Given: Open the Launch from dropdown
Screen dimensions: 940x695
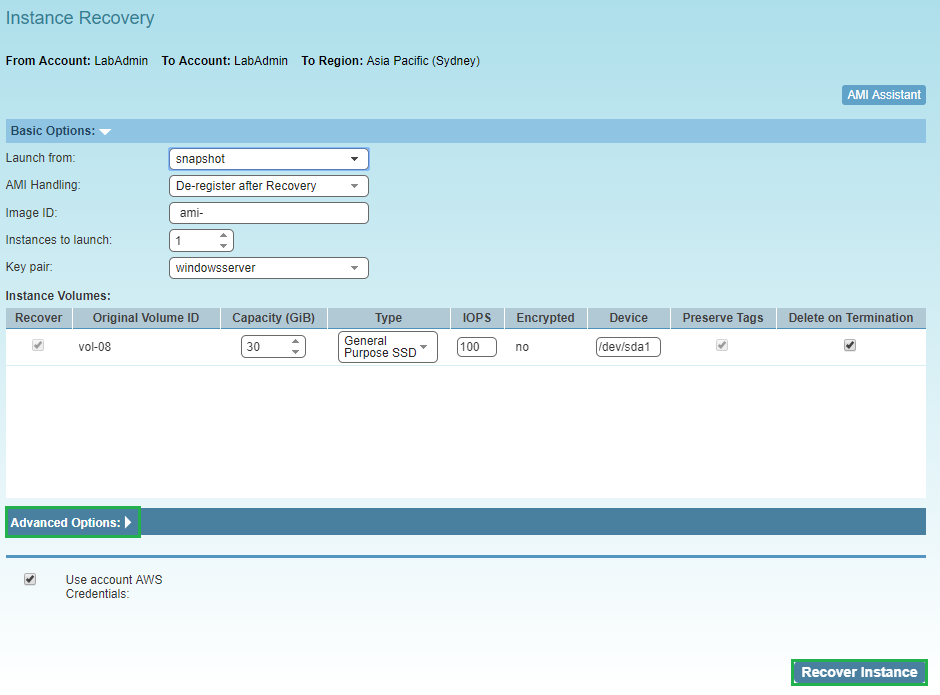Looking at the screenshot, I should point(269,159).
